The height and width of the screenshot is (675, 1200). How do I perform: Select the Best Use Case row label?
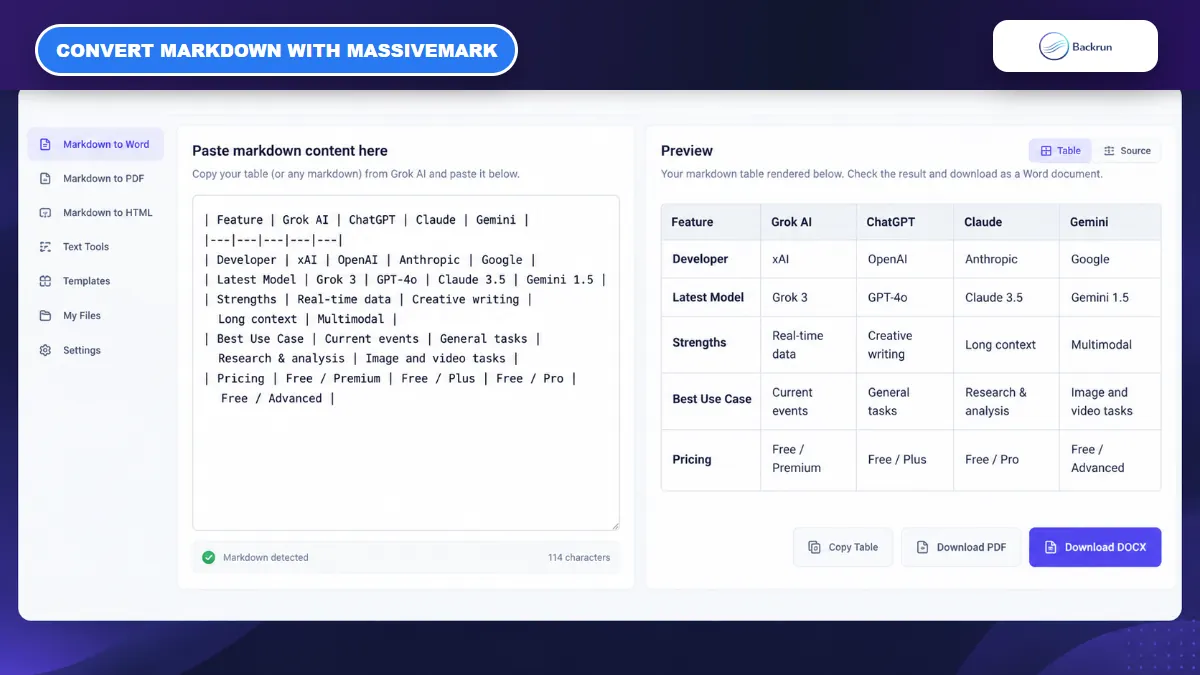tap(712, 399)
